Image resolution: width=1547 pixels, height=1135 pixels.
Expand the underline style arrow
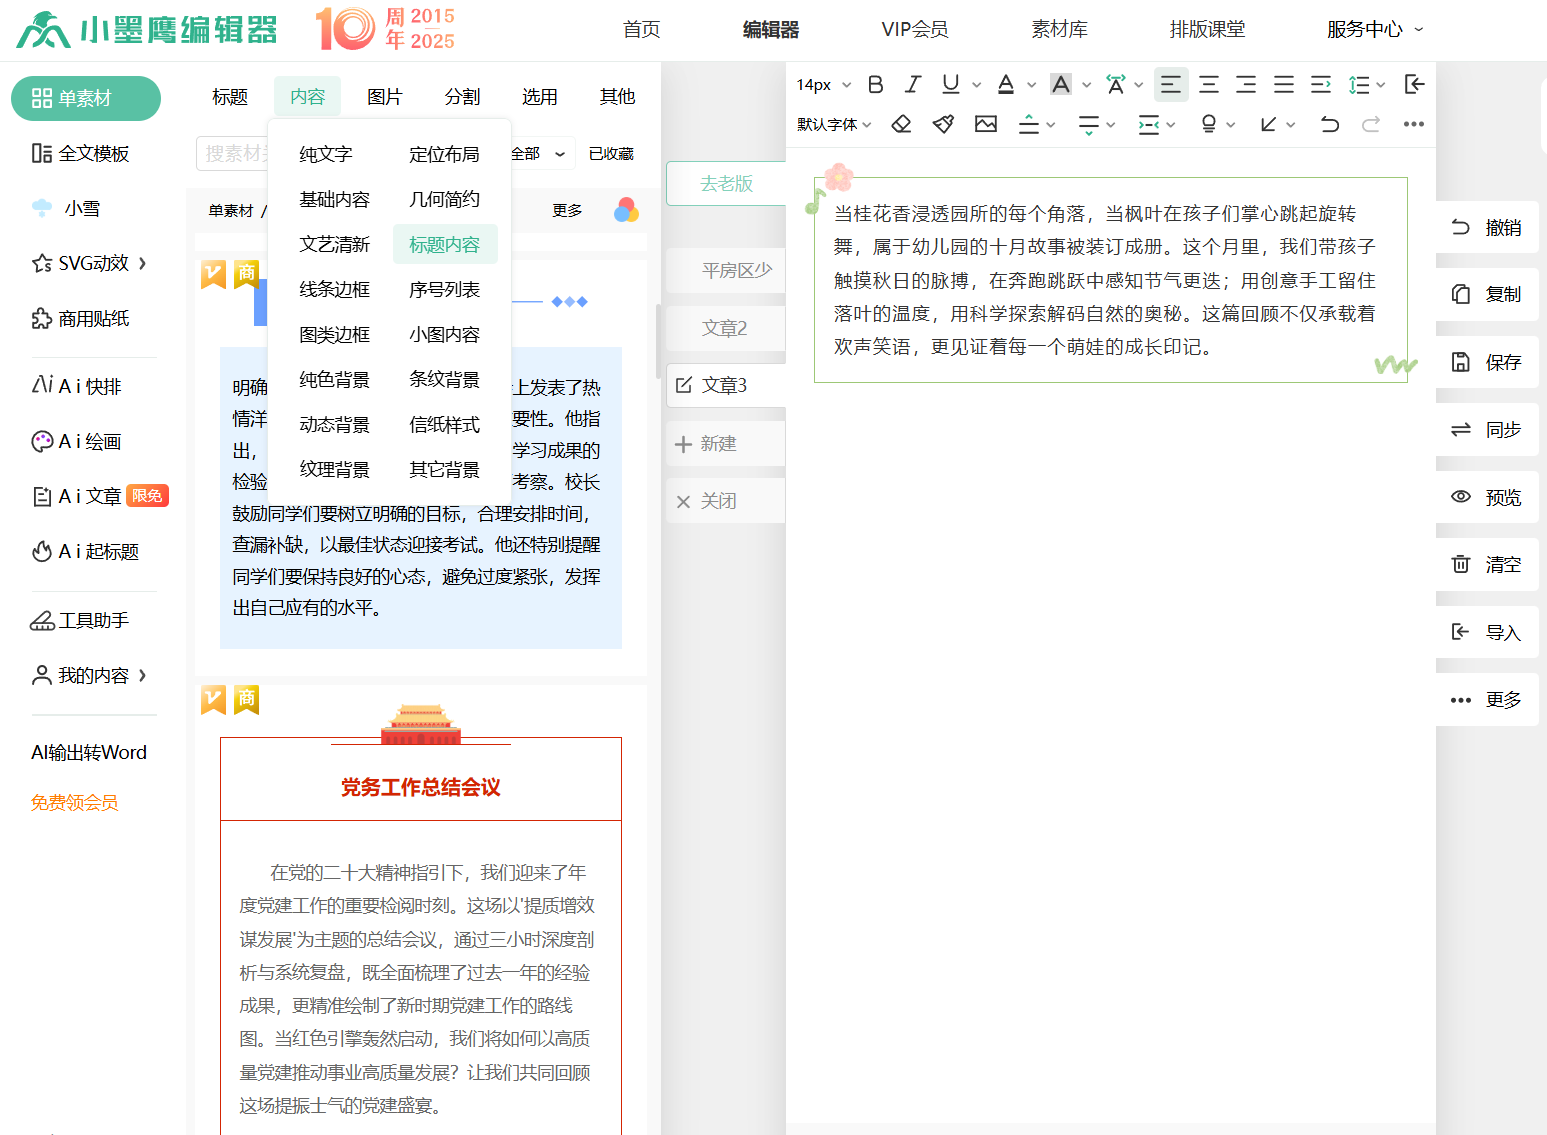click(x=976, y=85)
